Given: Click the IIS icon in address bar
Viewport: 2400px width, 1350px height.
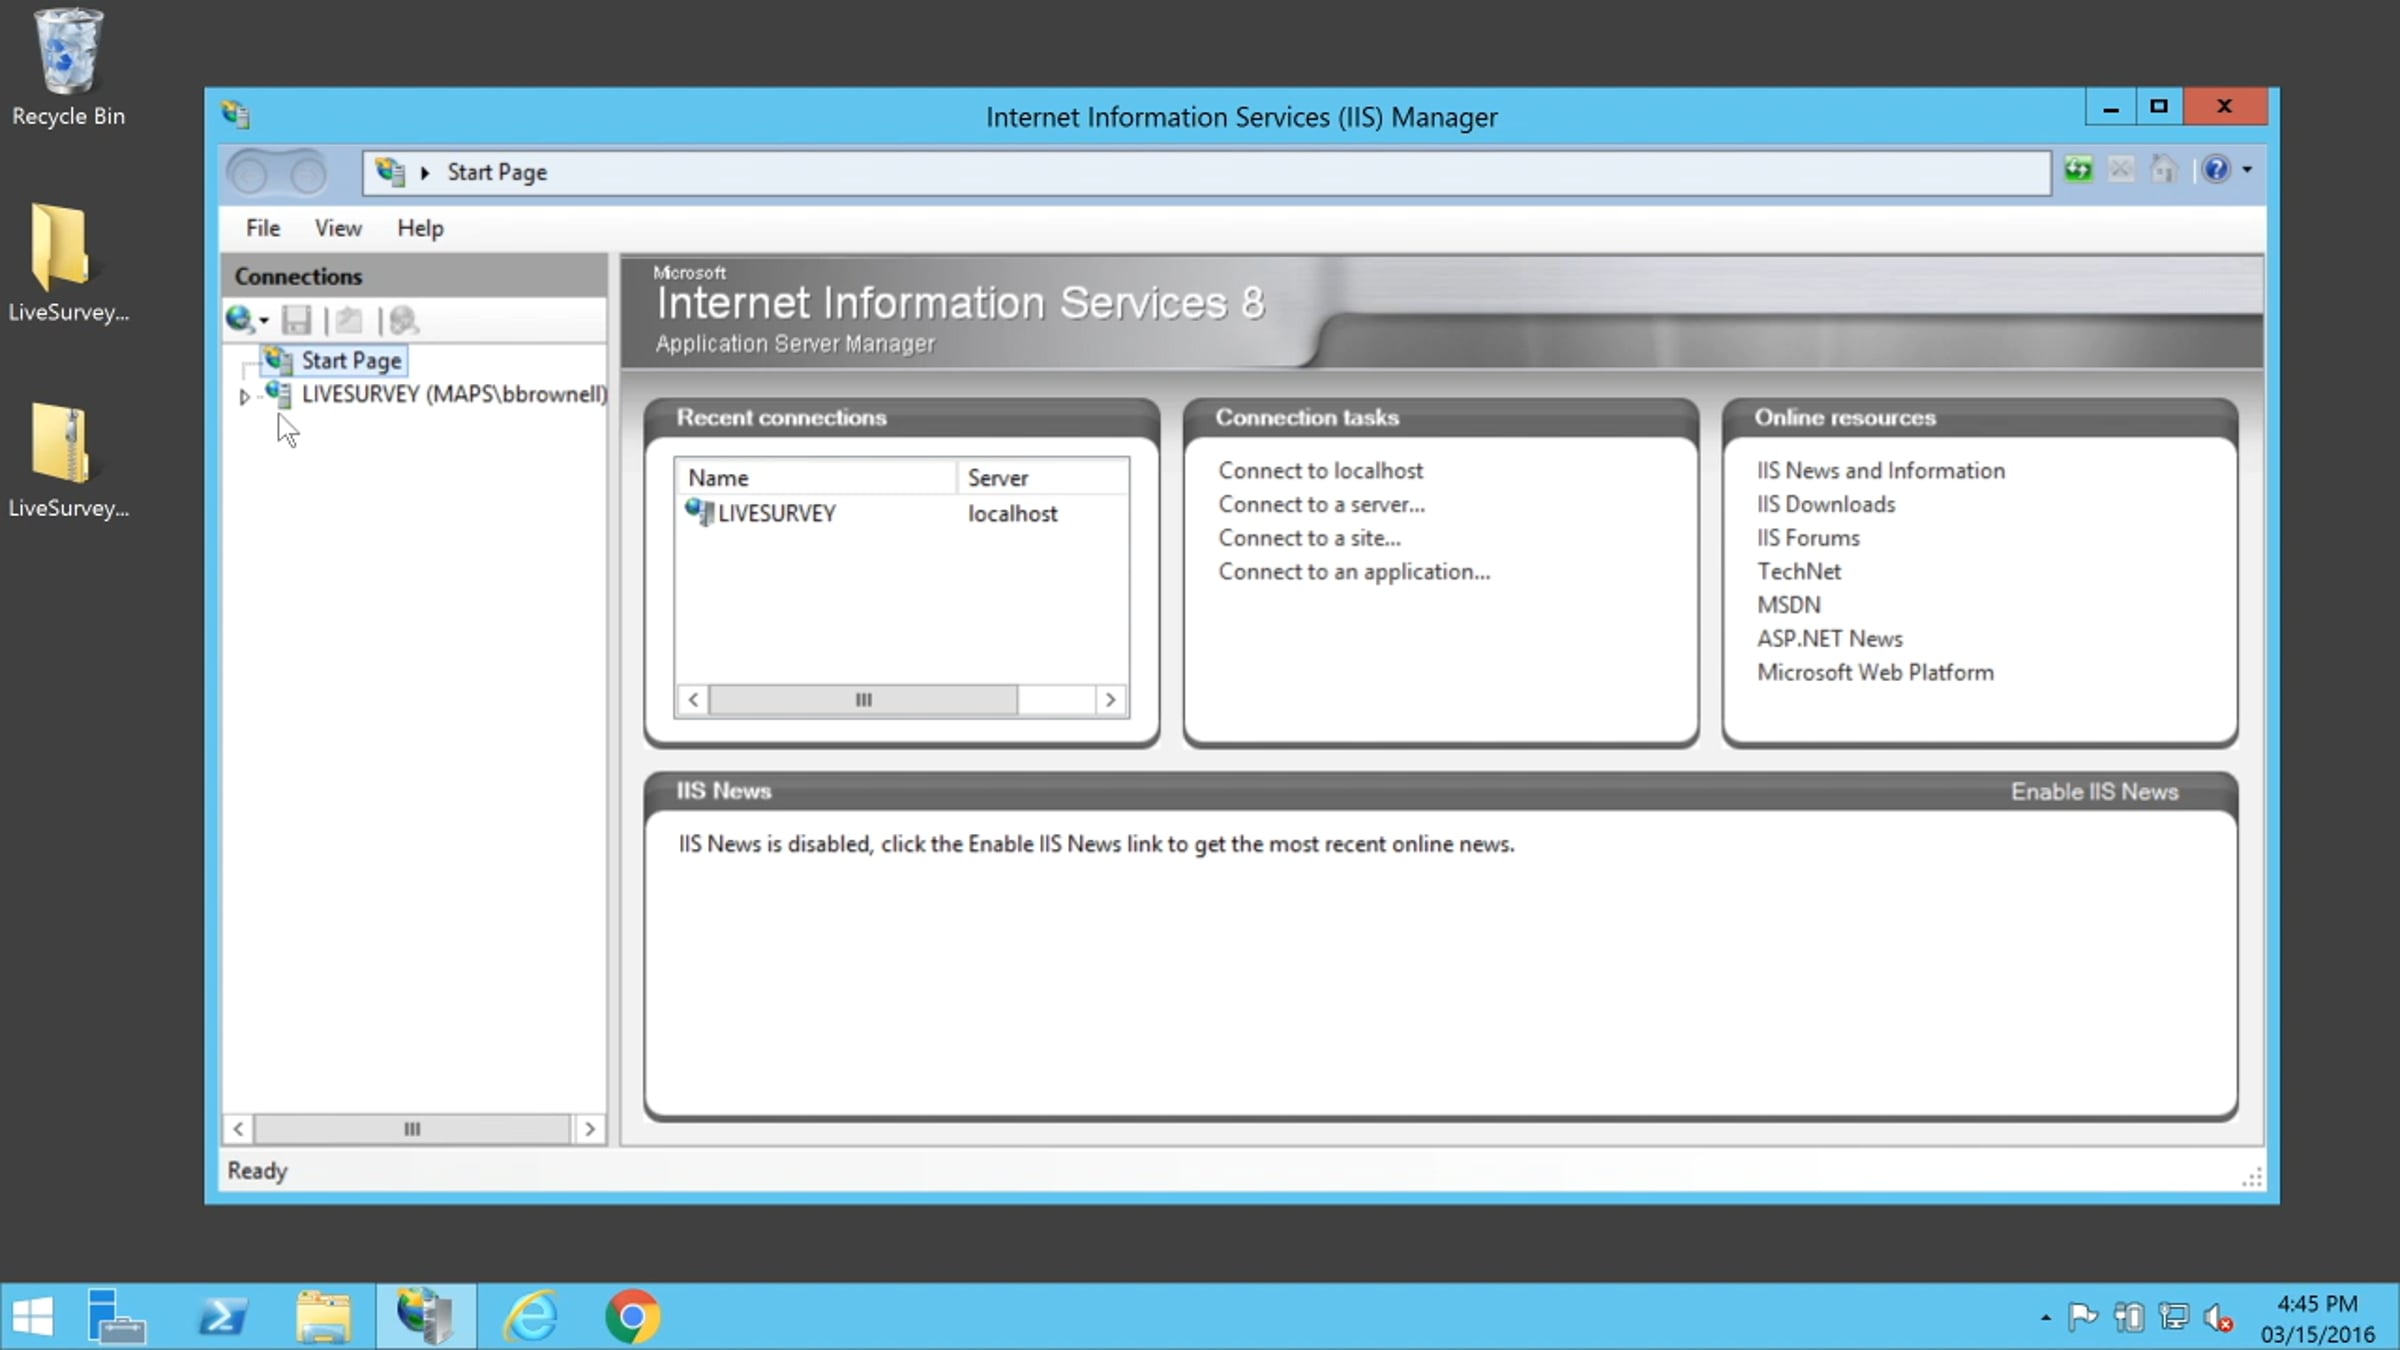Looking at the screenshot, I should pyautogui.click(x=390, y=172).
